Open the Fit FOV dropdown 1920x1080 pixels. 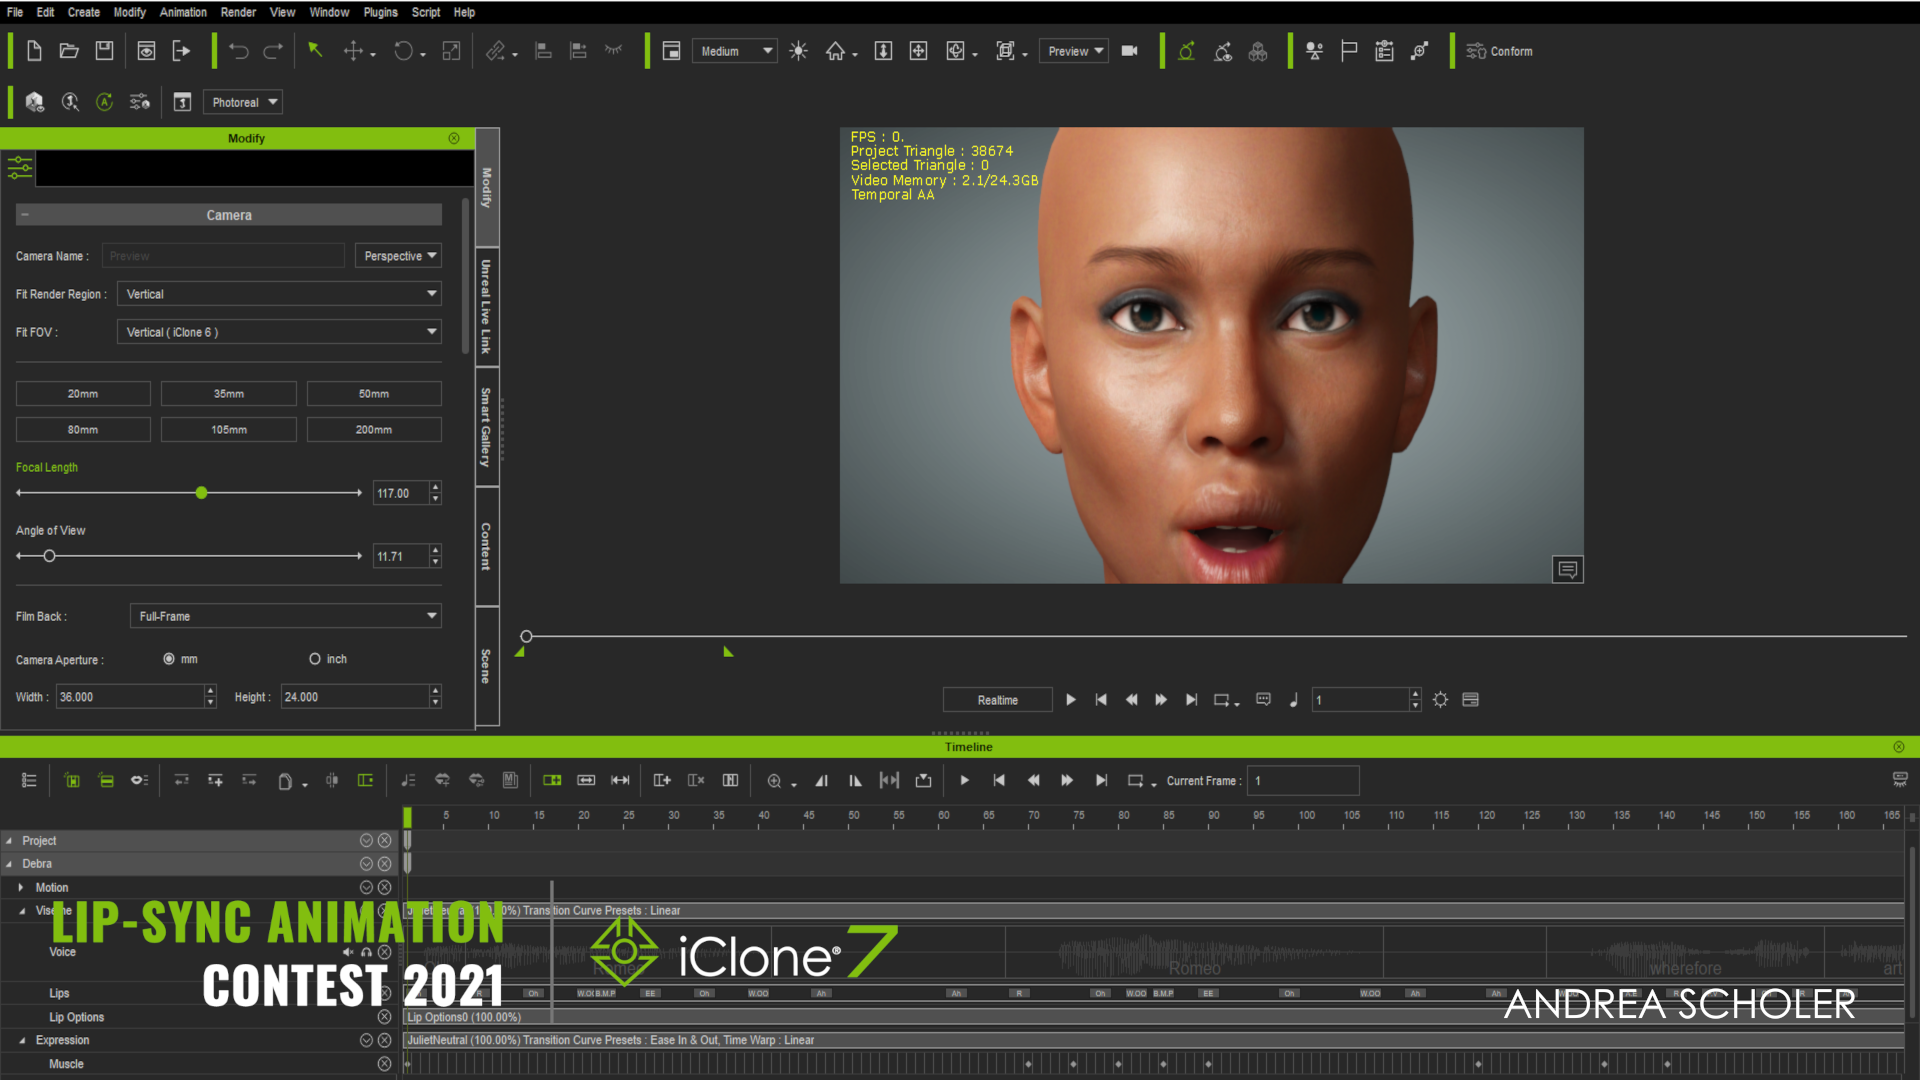pyautogui.click(x=279, y=332)
